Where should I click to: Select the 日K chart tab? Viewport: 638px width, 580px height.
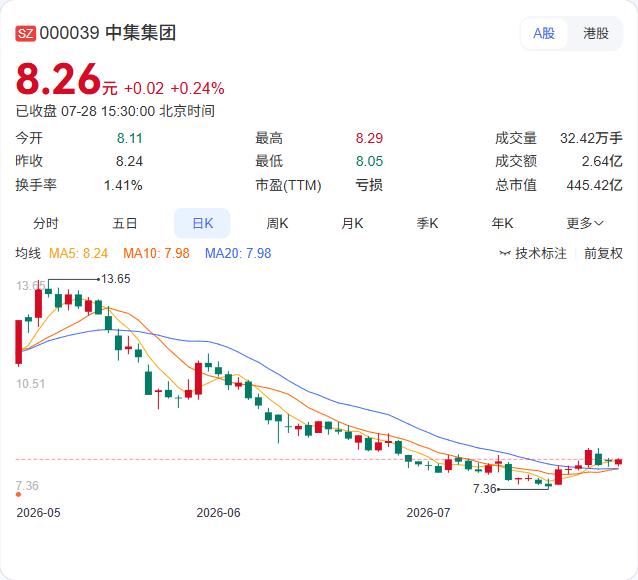click(x=202, y=223)
